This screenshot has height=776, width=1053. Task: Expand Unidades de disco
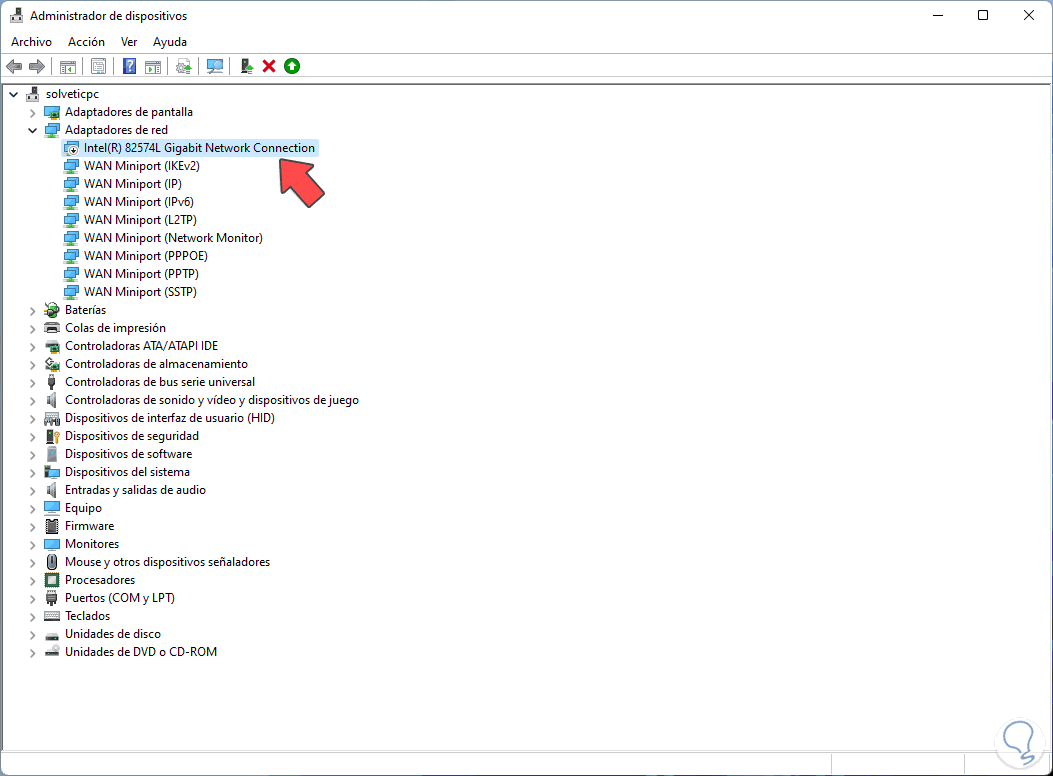pos(32,634)
